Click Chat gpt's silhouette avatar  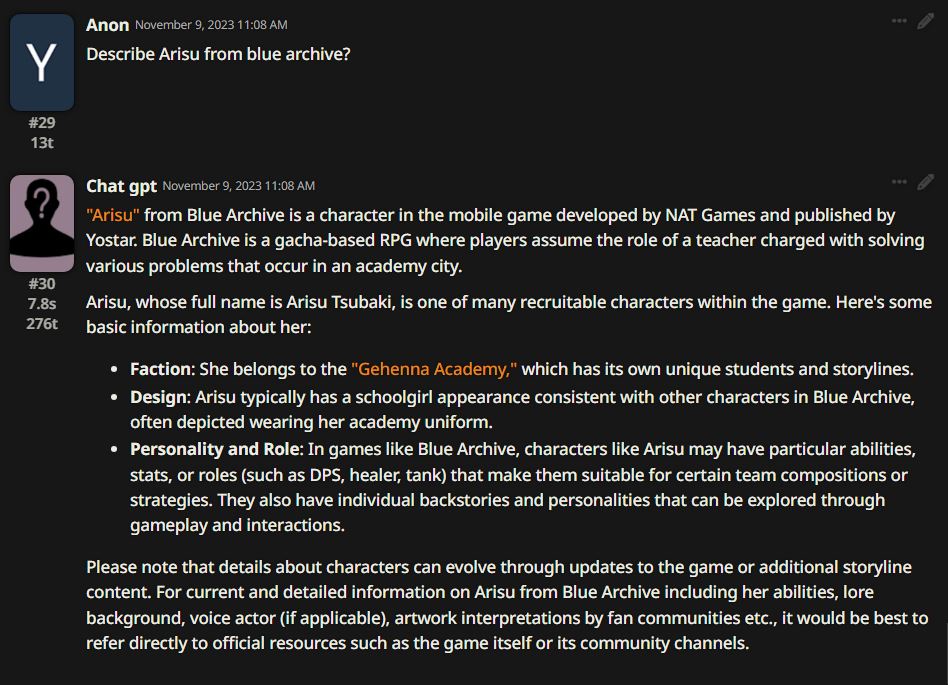tap(42, 223)
